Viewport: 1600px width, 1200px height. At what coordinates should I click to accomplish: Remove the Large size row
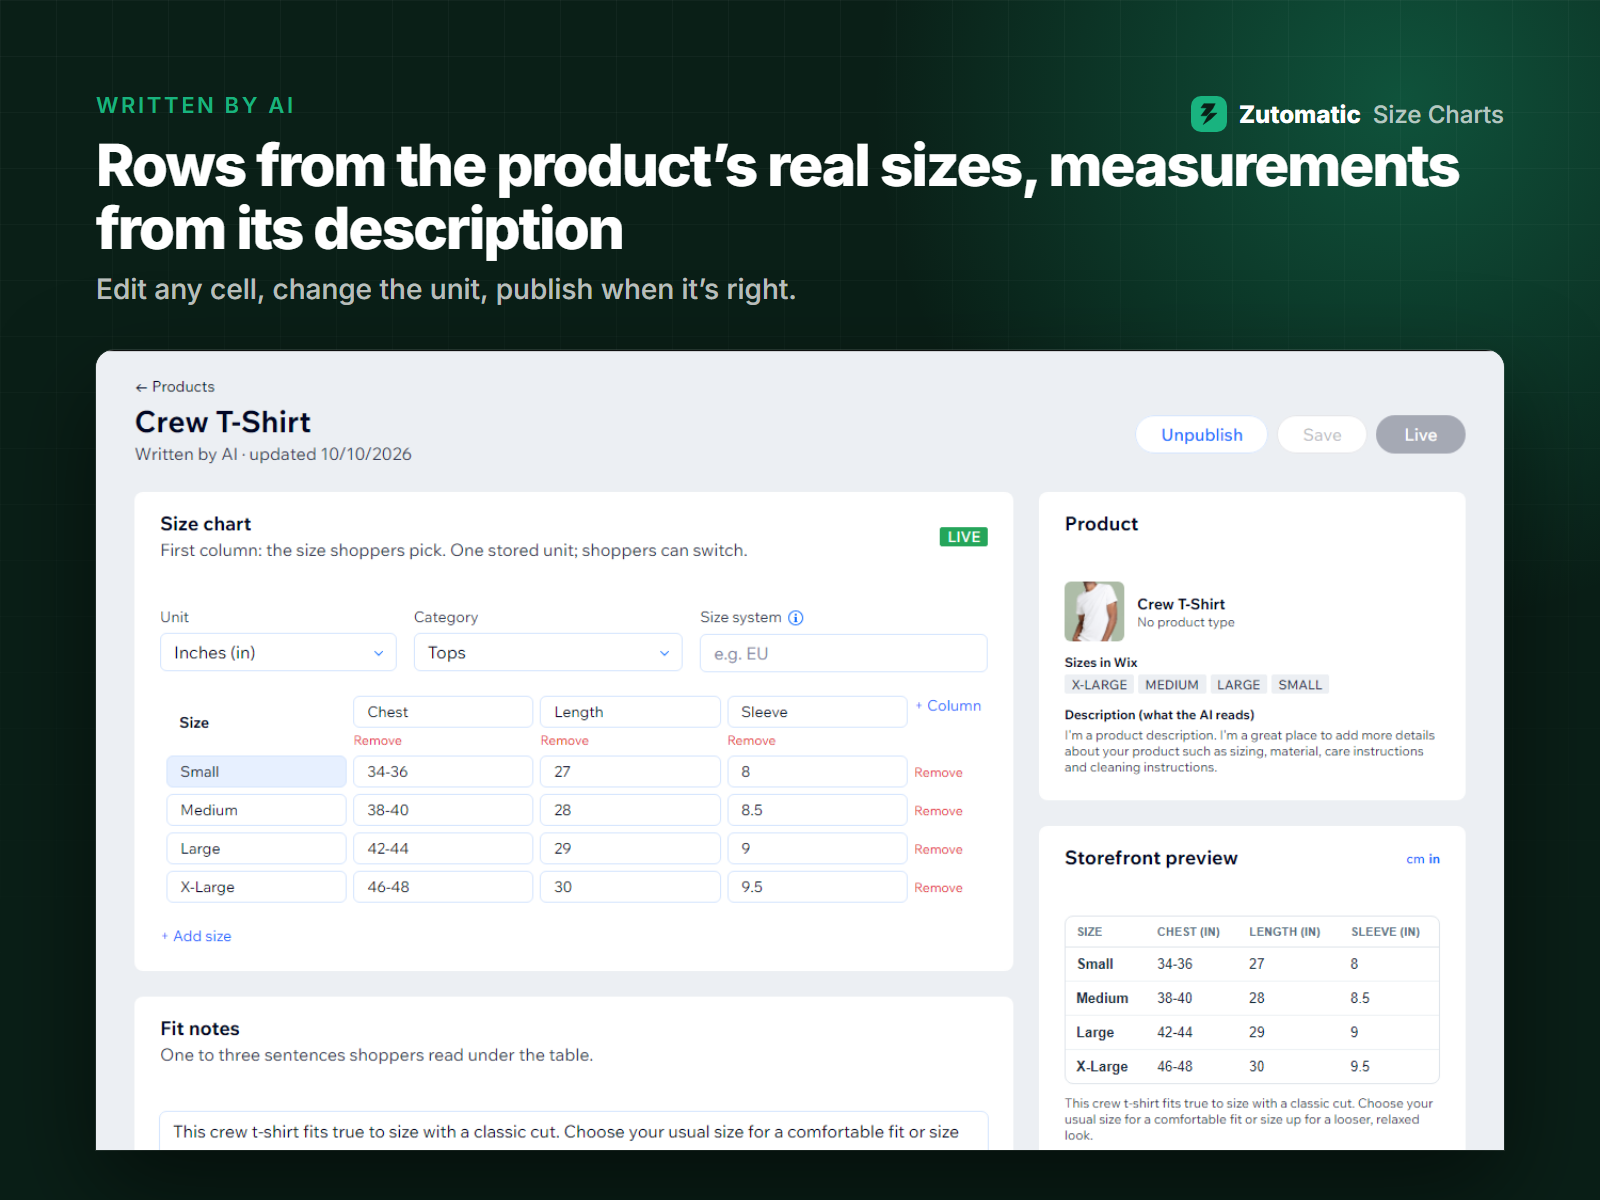(x=938, y=850)
